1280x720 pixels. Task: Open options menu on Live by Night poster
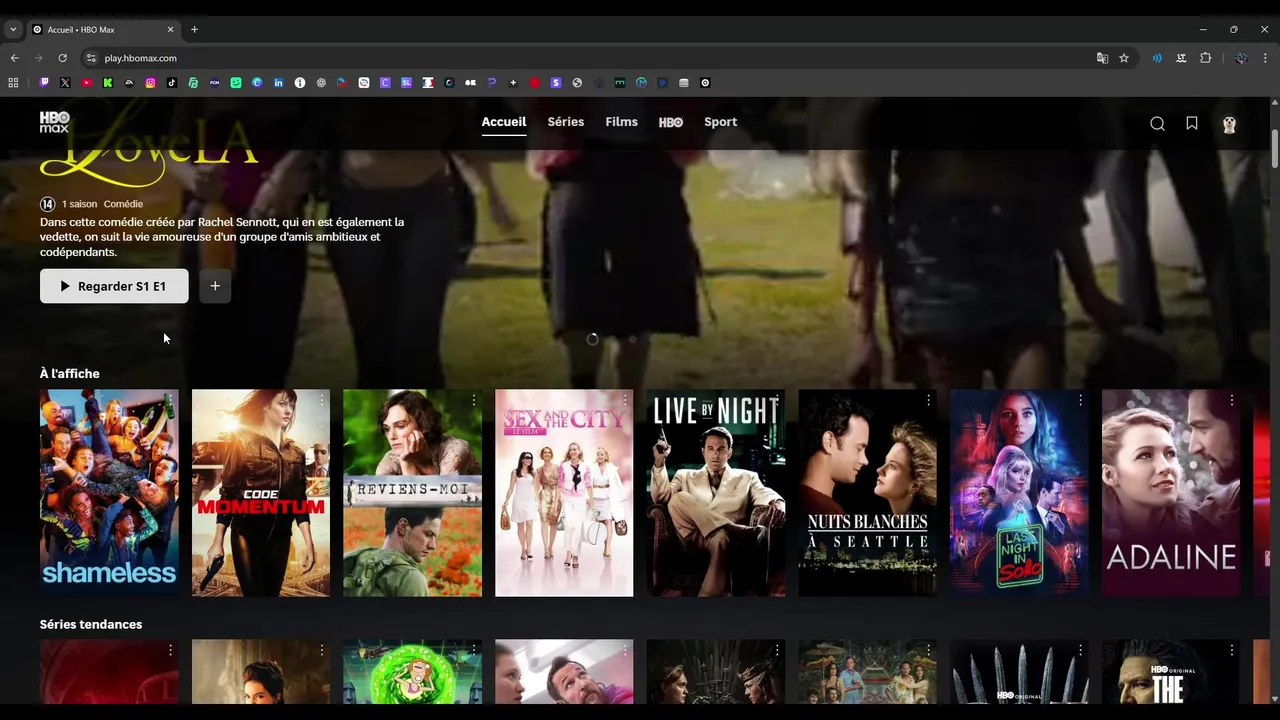click(x=777, y=400)
